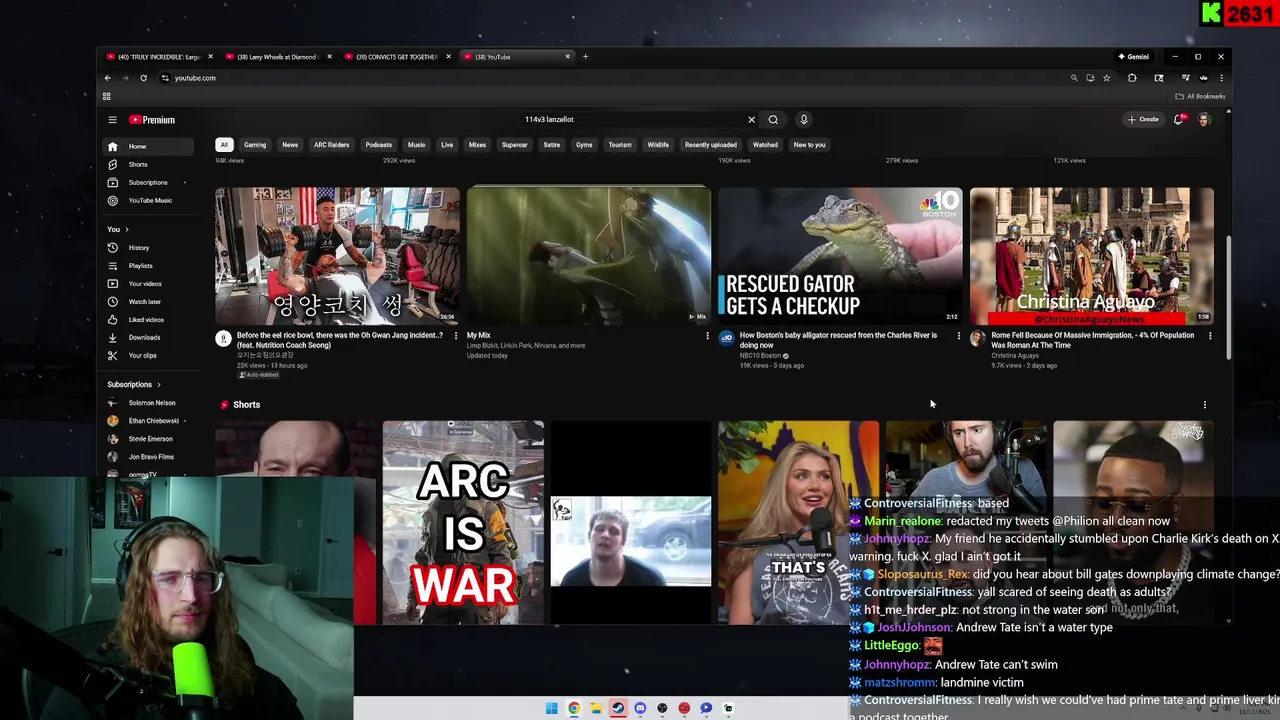The width and height of the screenshot is (1280, 720).
Task: Open Liked videos list
Action: pyautogui.click(x=148, y=319)
